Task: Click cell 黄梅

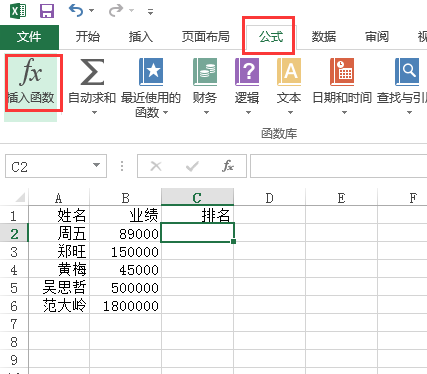Action: [59, 269]
